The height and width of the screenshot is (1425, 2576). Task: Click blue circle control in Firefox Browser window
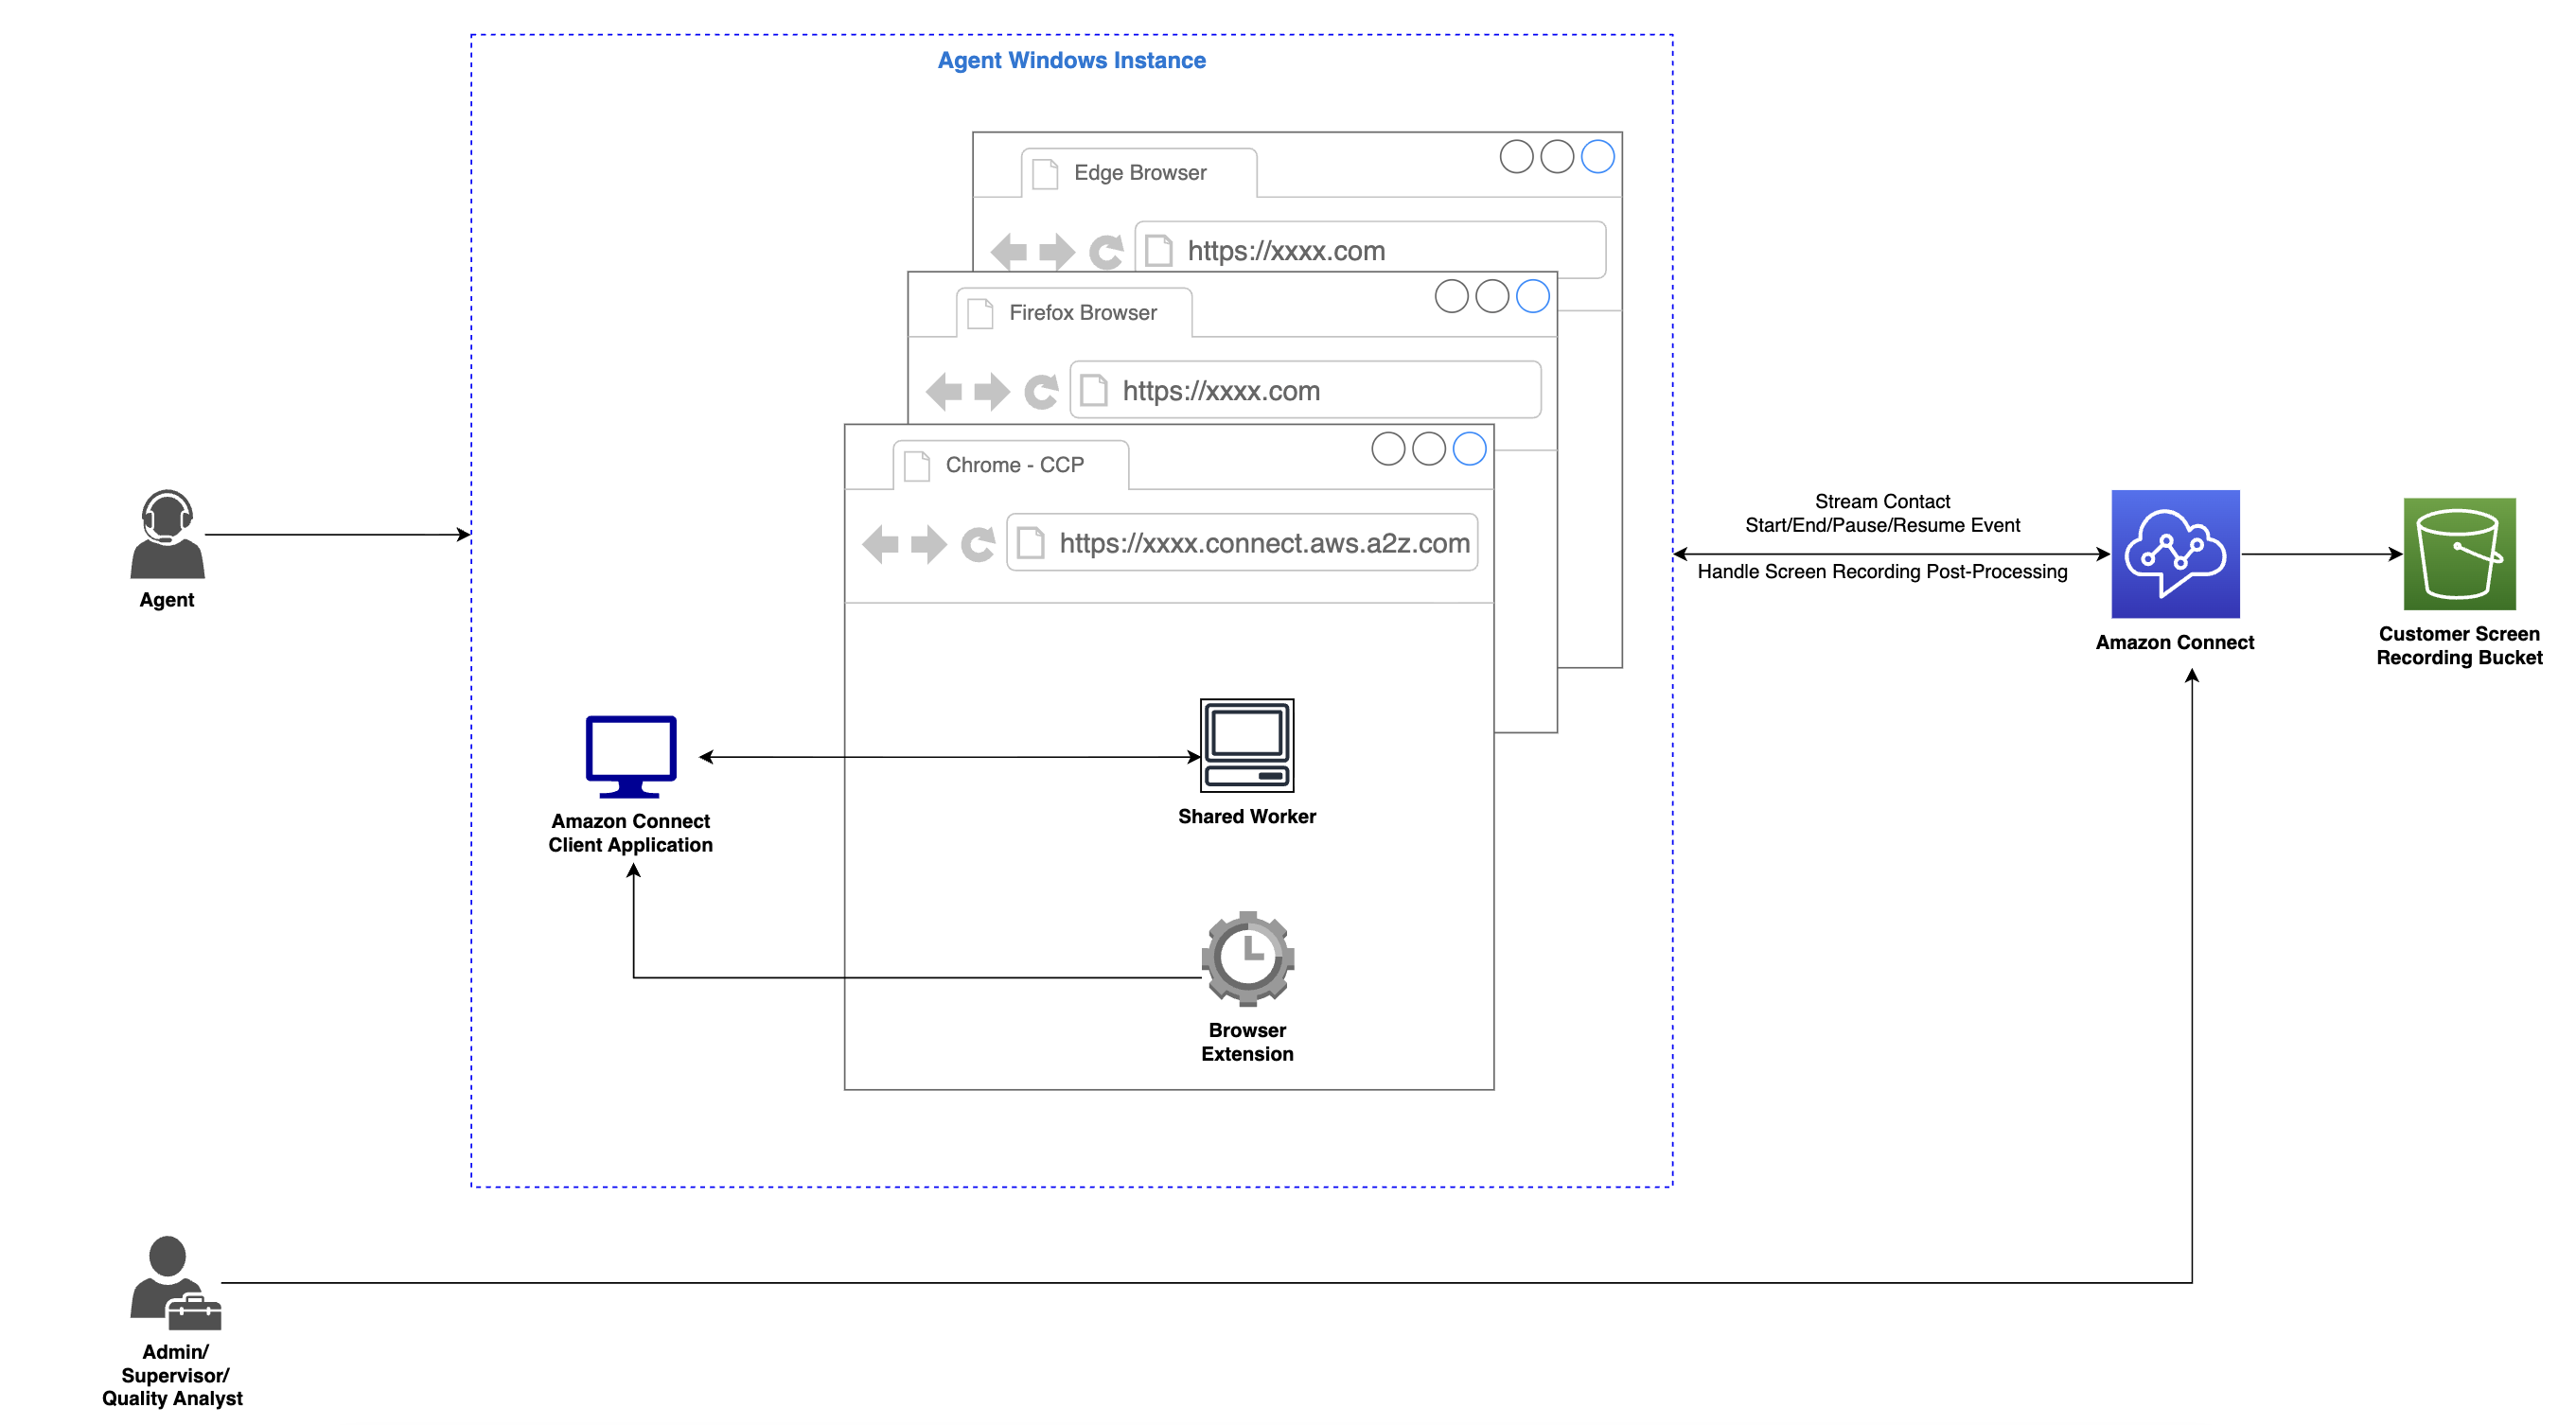(1533, 296)
